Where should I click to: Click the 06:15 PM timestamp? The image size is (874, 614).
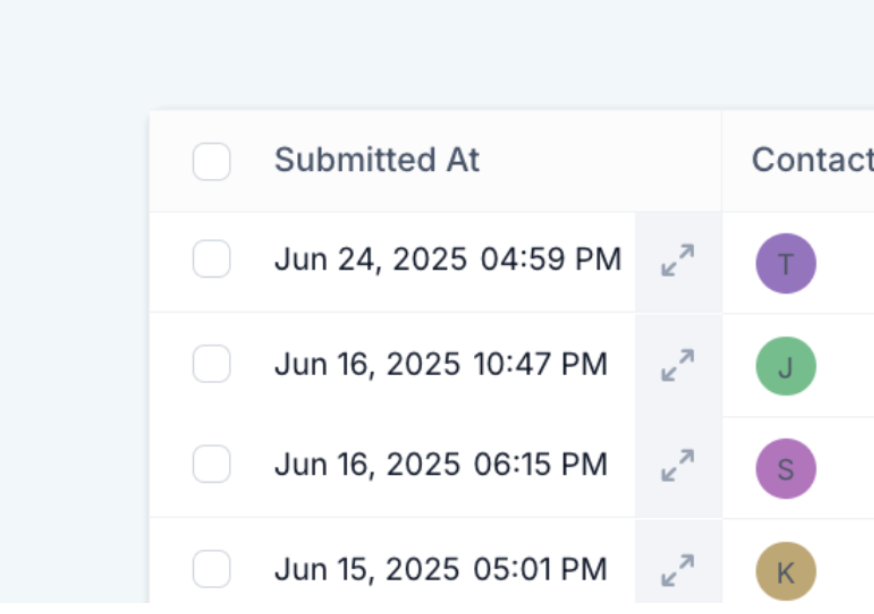click(x=540, y=465)
